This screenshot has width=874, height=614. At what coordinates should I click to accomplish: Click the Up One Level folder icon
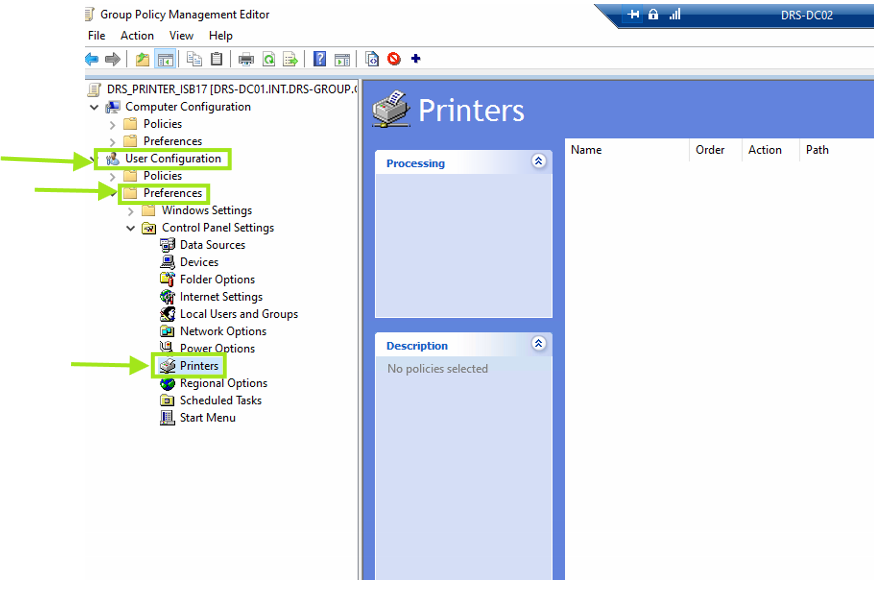pos(142,59)
